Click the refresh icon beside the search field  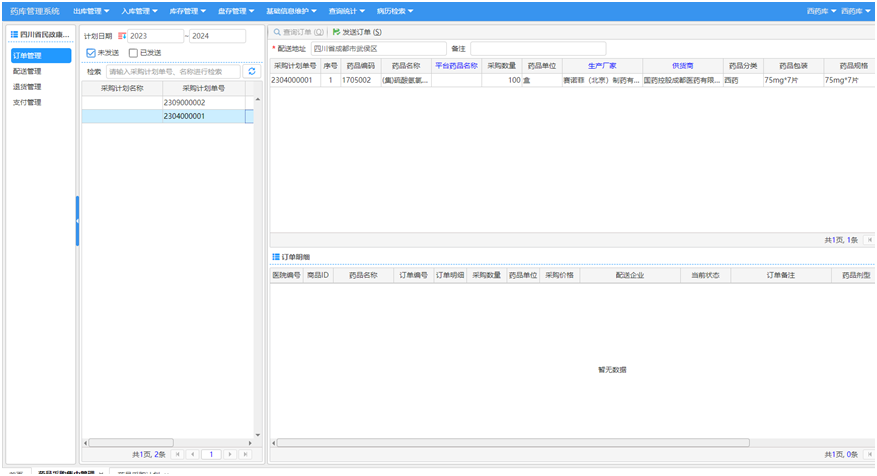point(252,72)
